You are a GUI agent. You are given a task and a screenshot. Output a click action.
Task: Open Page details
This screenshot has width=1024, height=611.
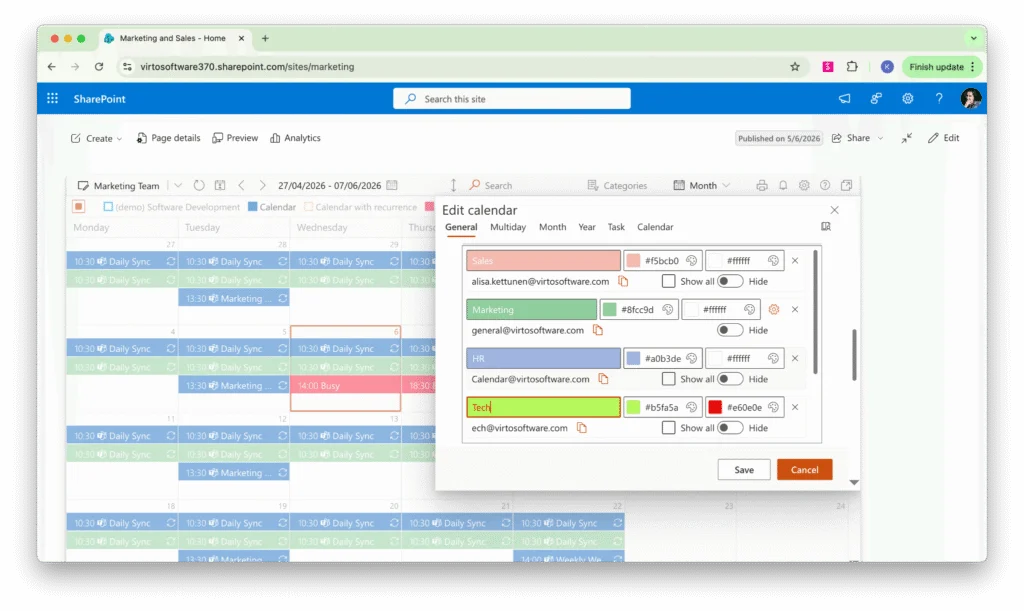pos(168,138)
